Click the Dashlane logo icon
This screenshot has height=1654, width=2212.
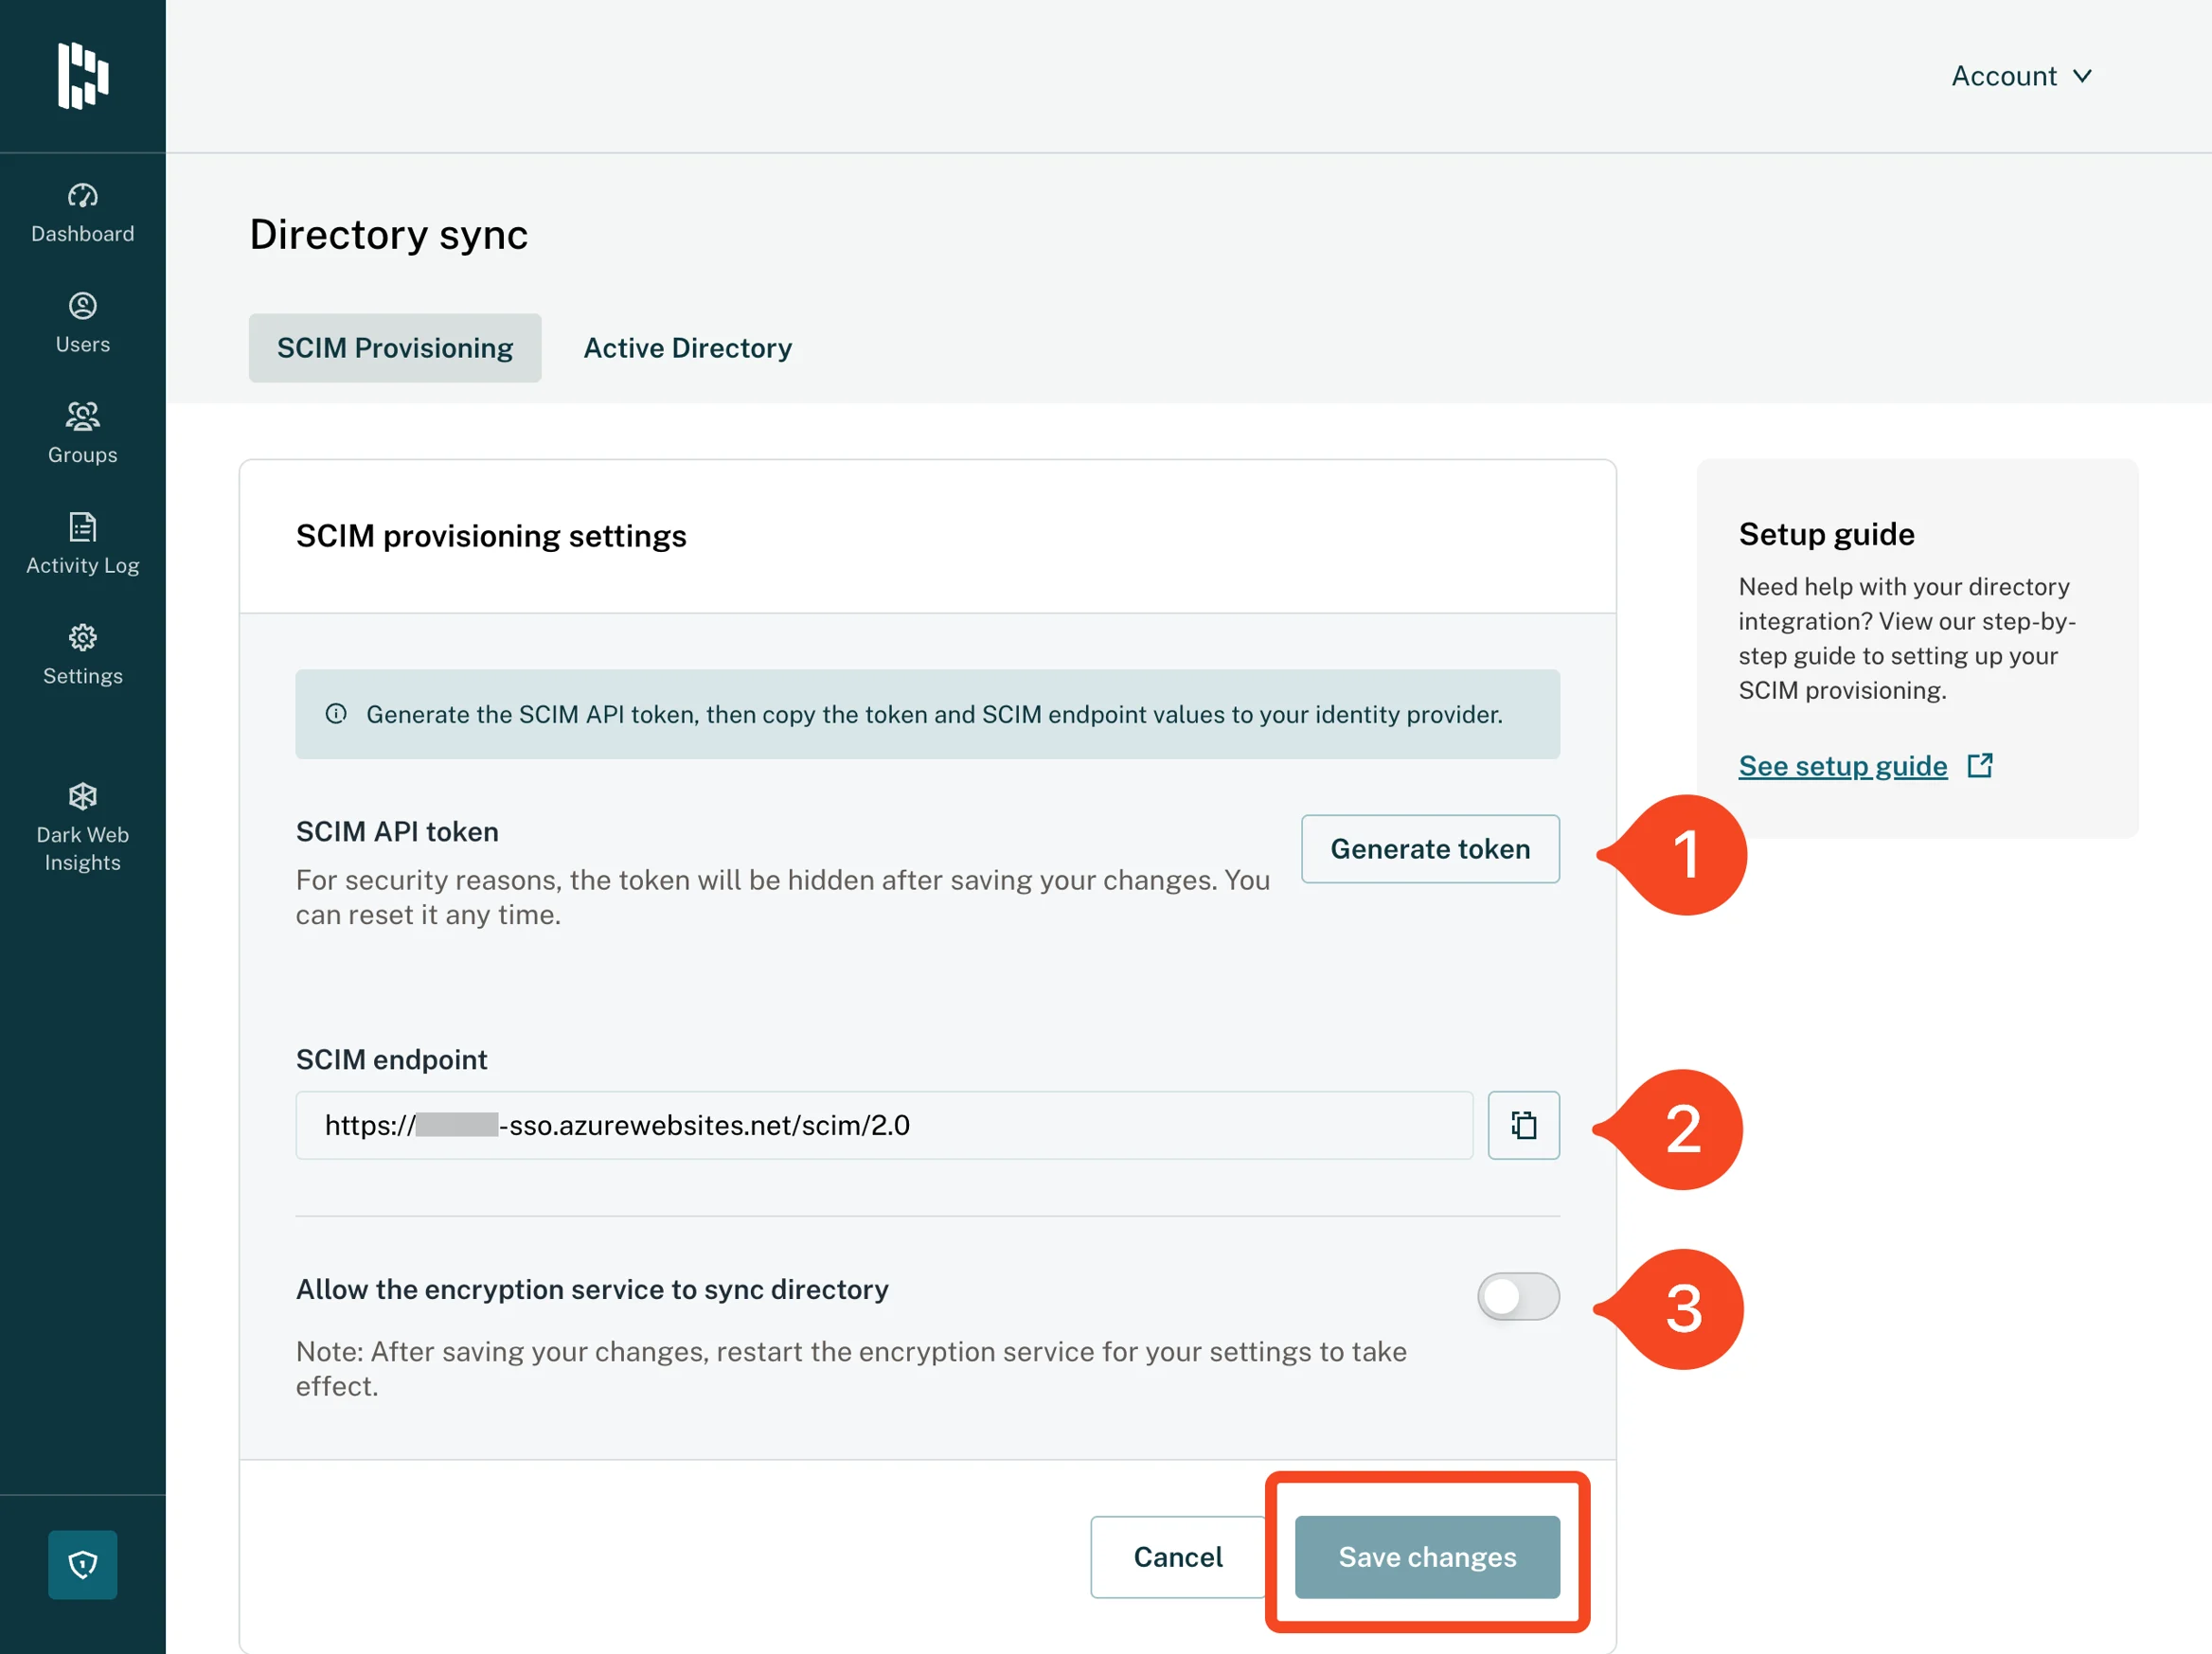(83, 76)
